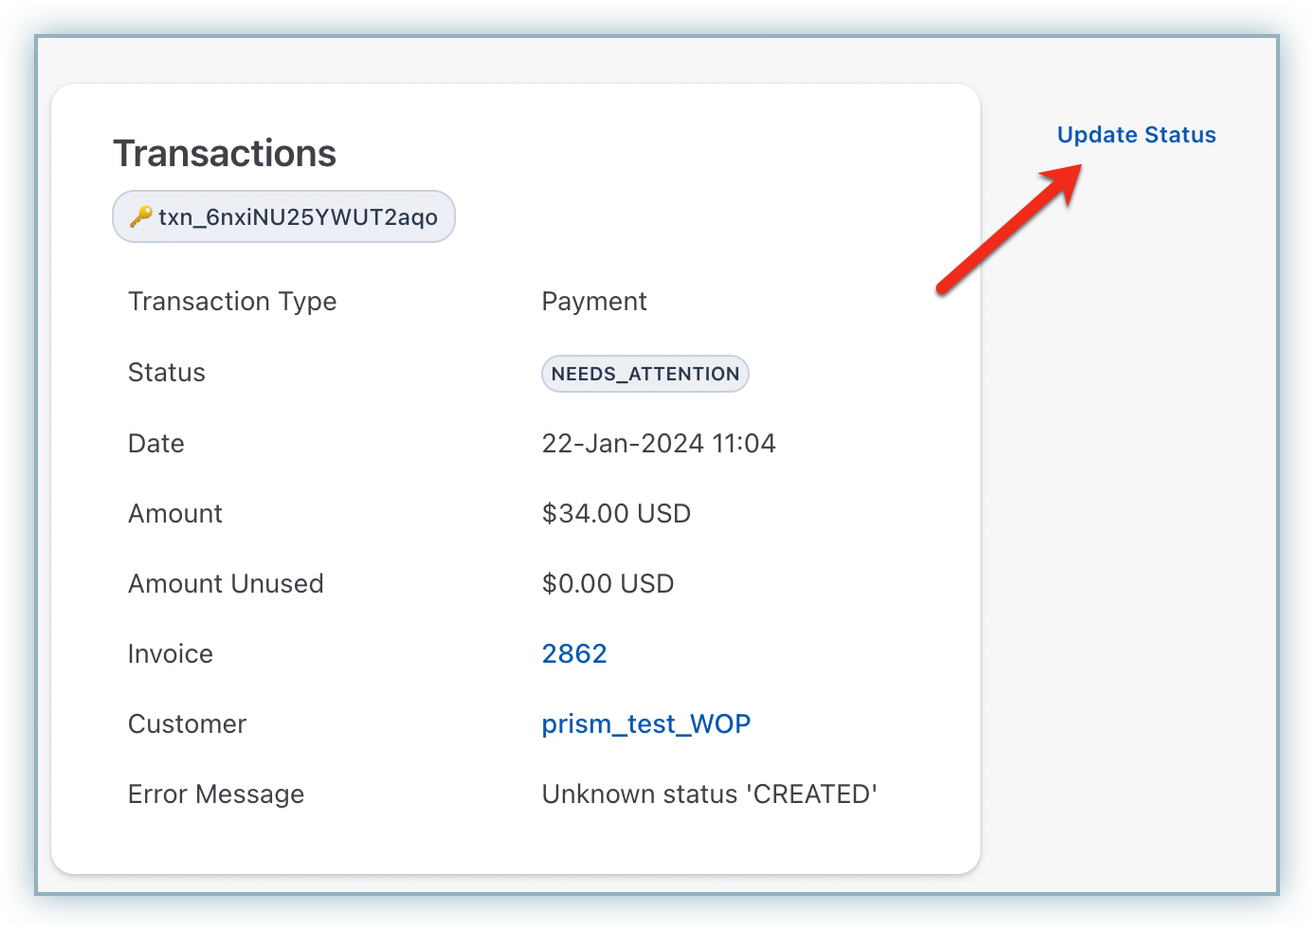Click the Status field label

pos(166,373)
